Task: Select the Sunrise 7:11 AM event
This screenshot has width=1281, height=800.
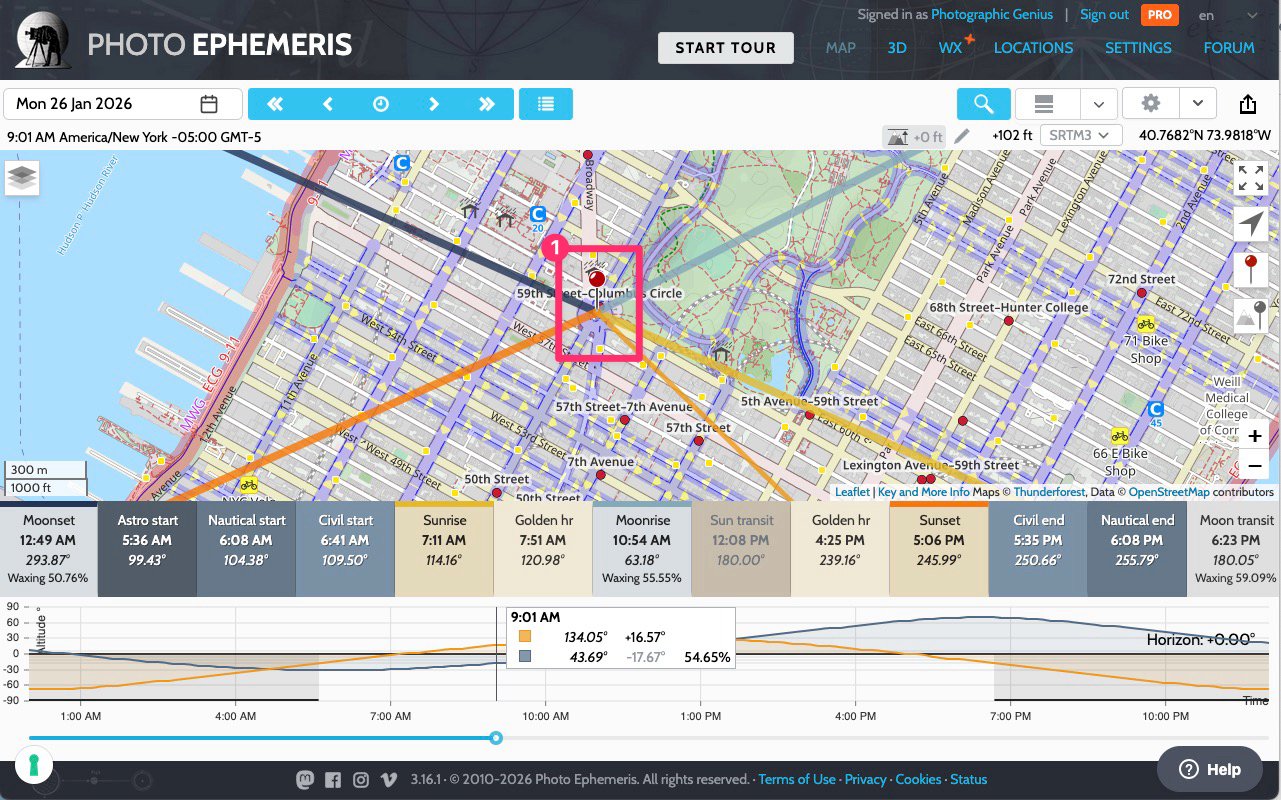Action: point(444,549)
